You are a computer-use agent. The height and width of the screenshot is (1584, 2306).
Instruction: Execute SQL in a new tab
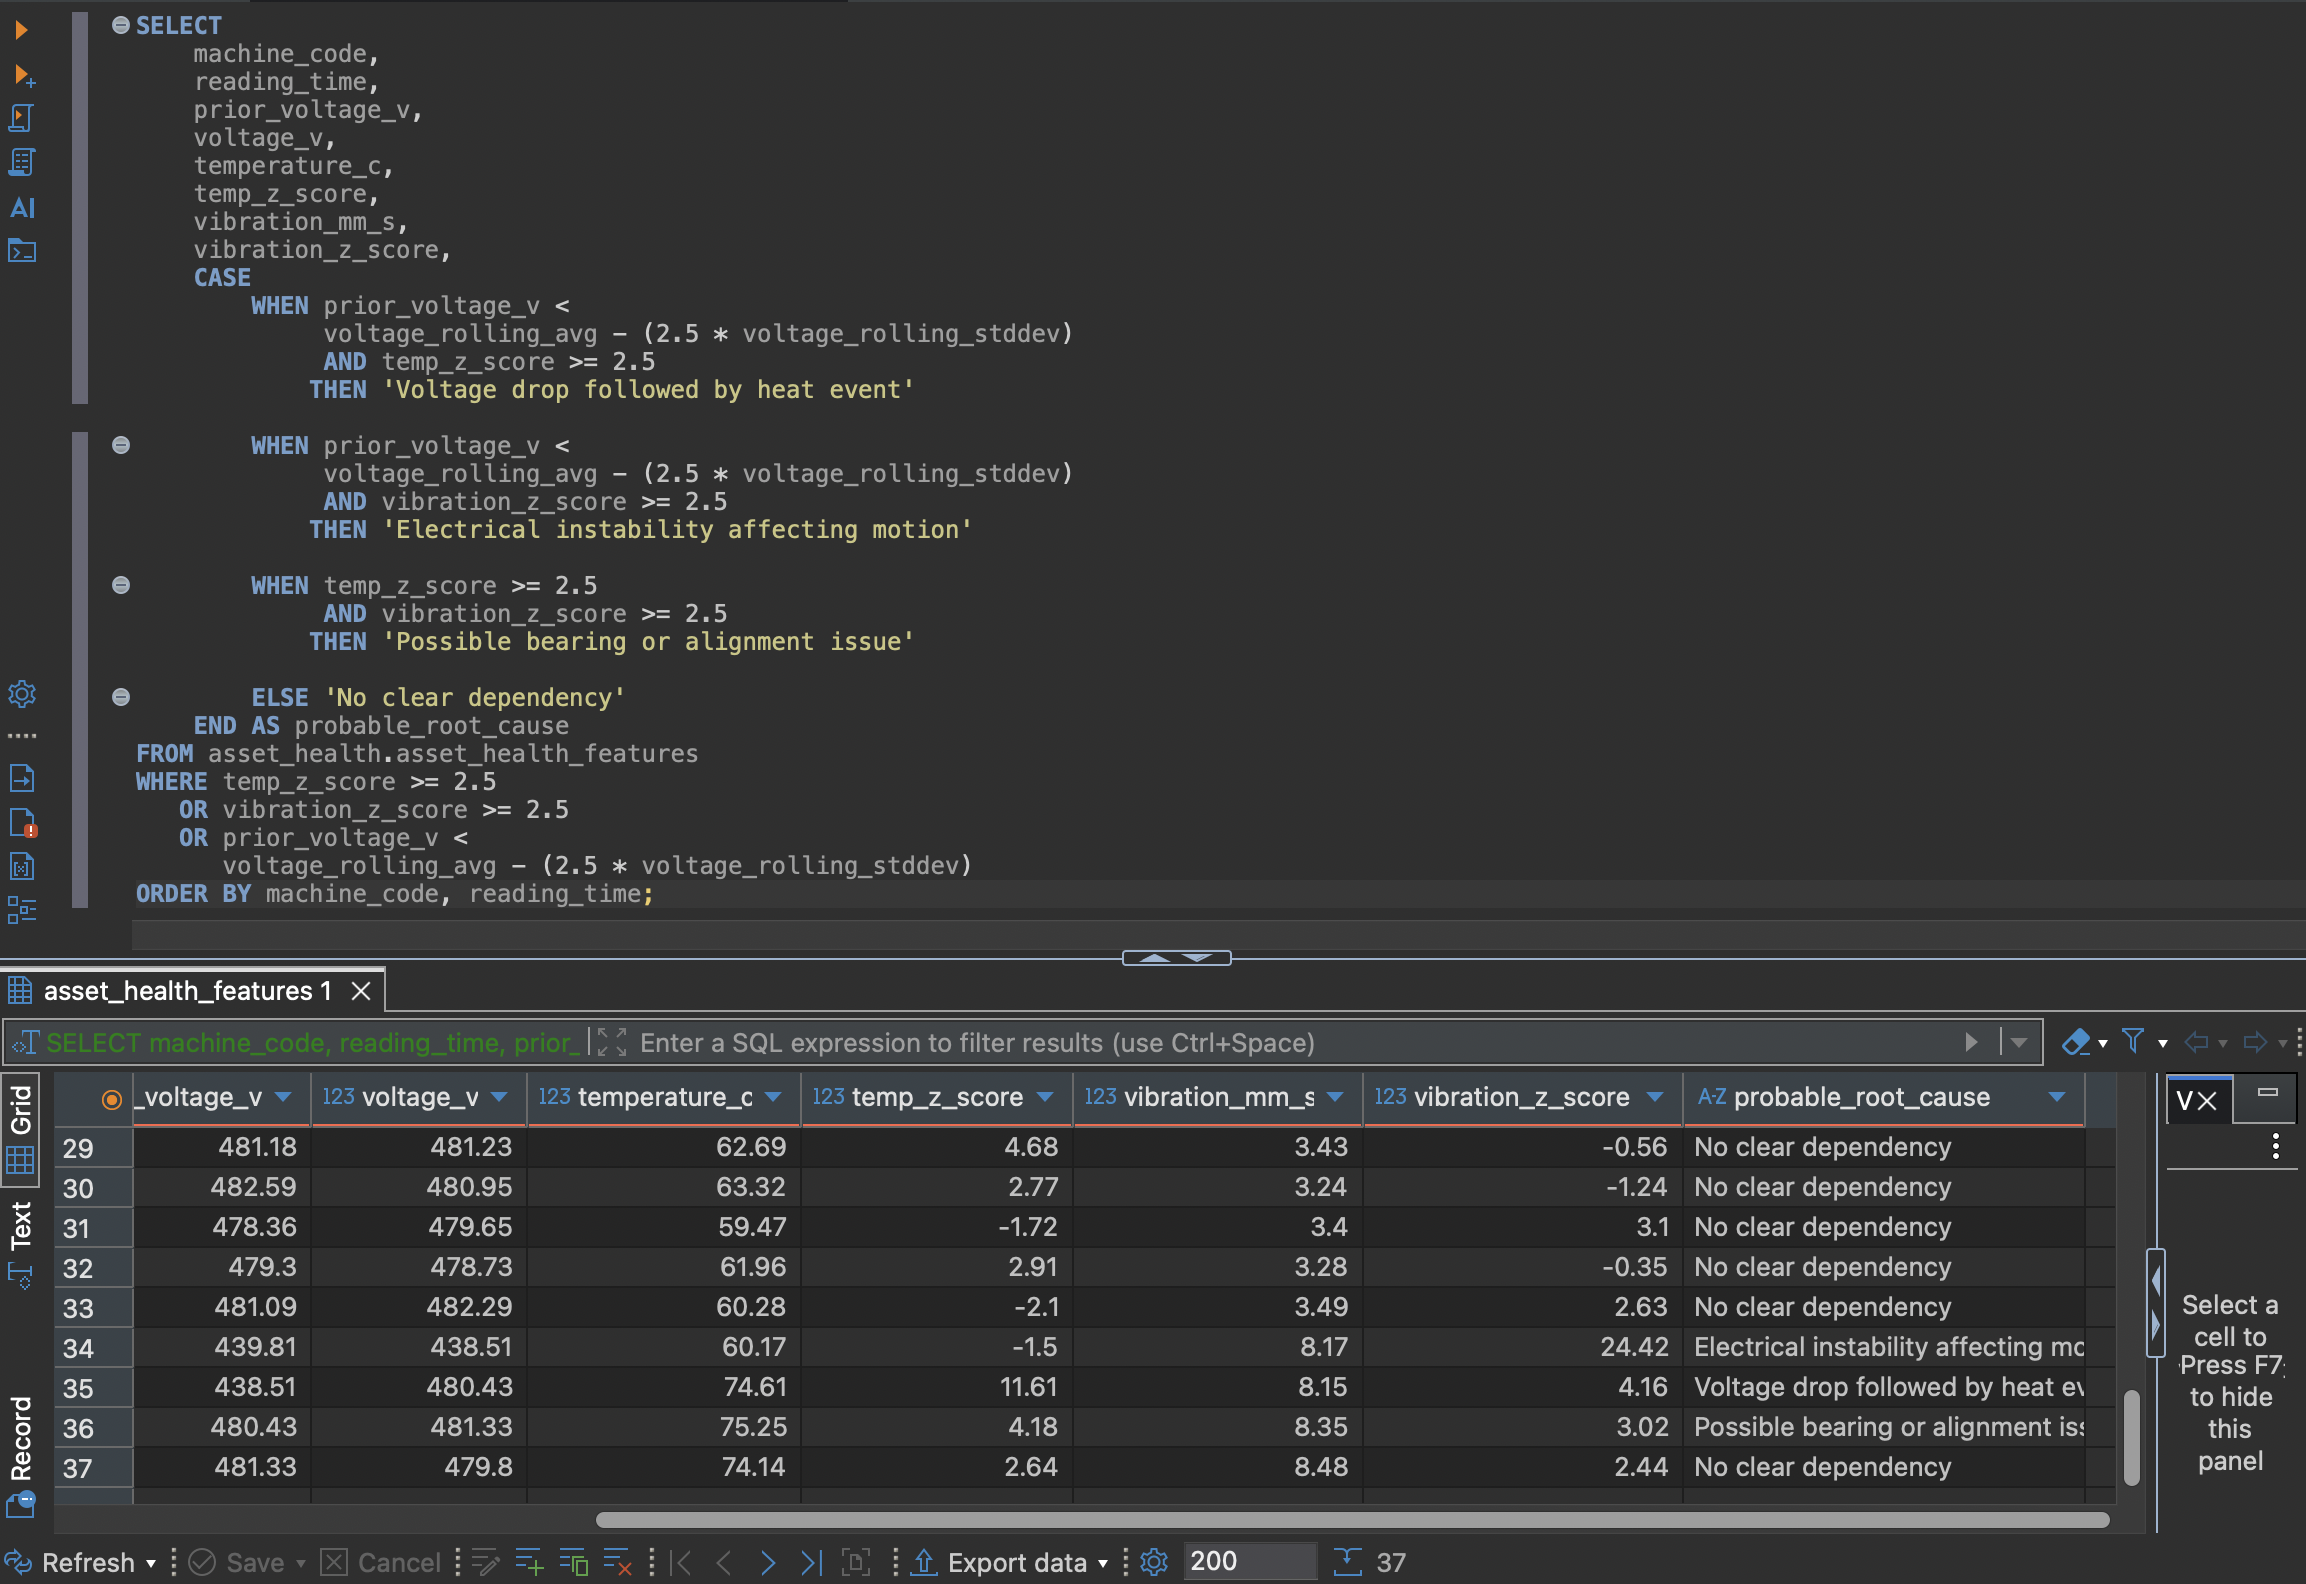coord(23,75)
